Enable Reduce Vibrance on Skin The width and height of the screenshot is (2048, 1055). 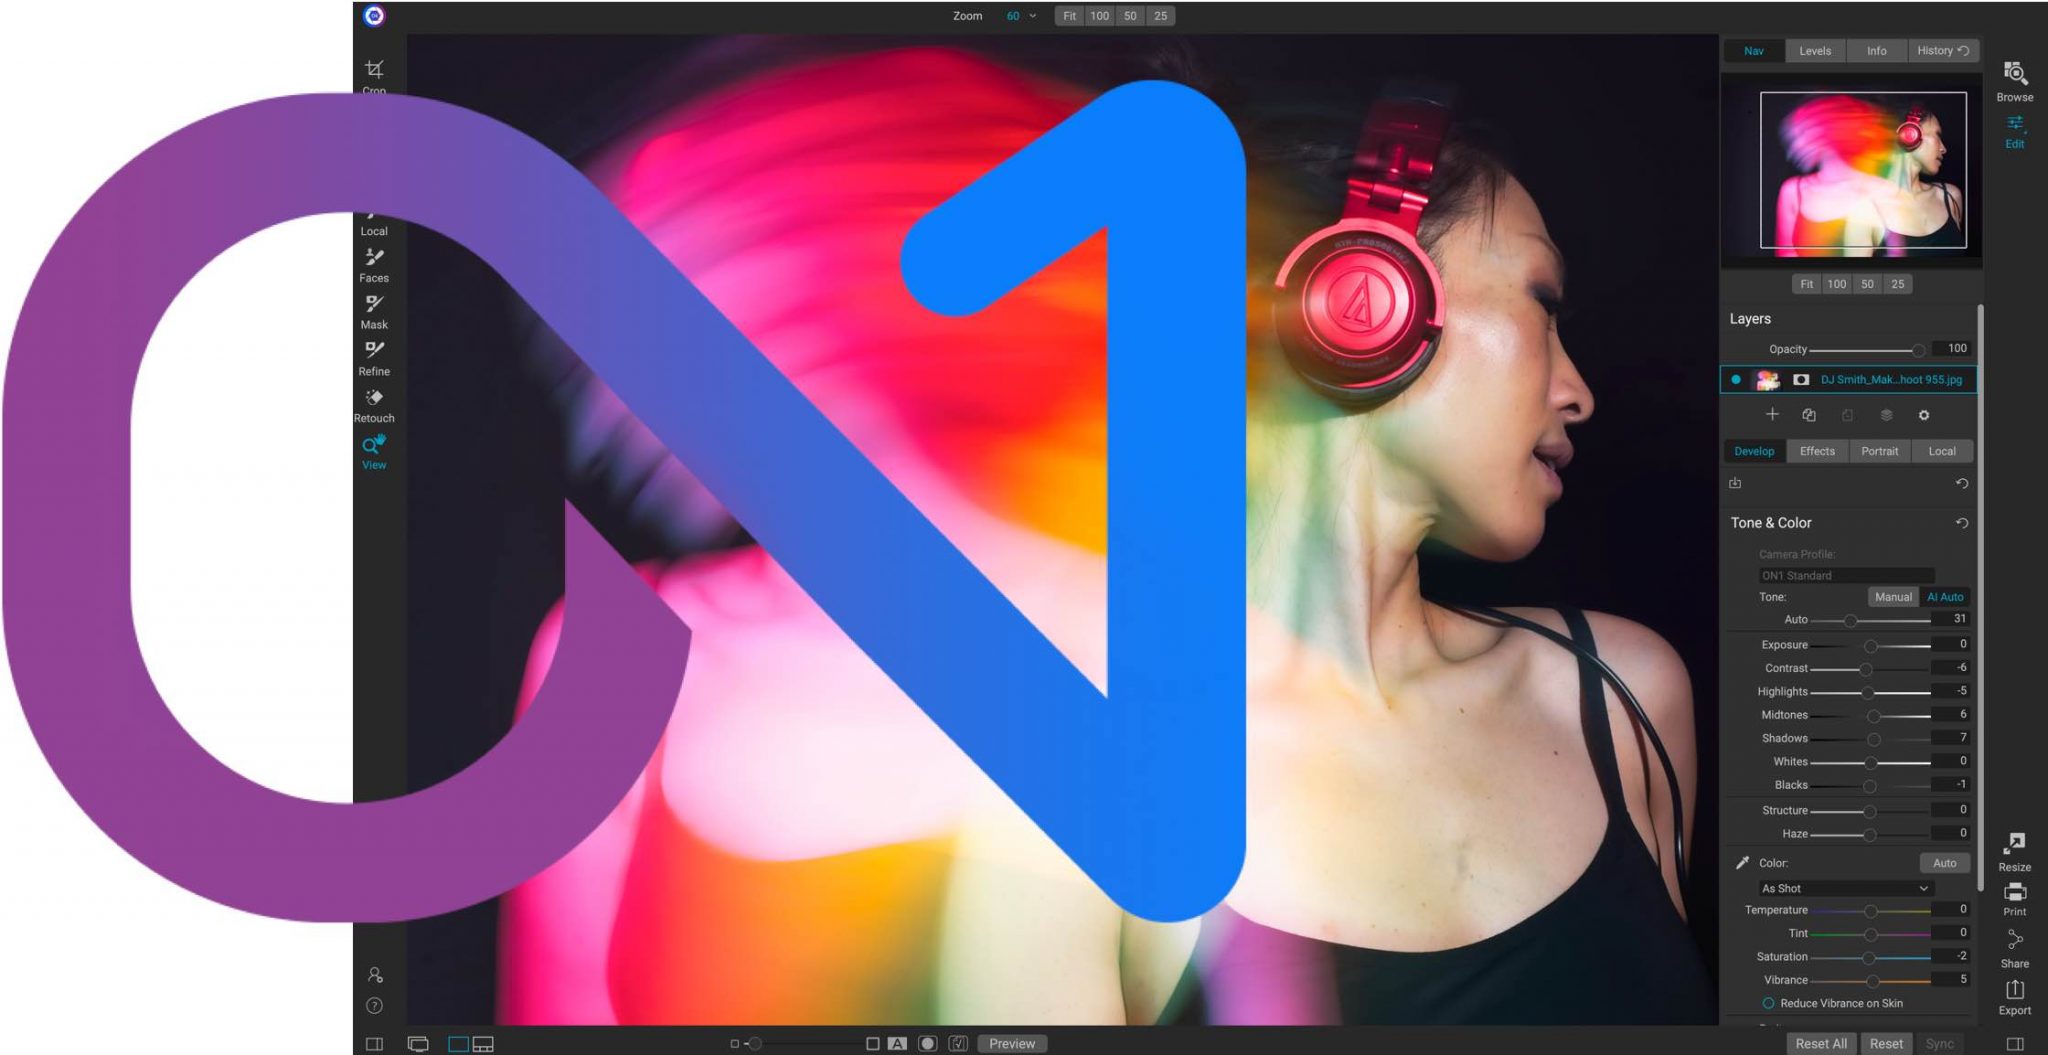1768,1003
